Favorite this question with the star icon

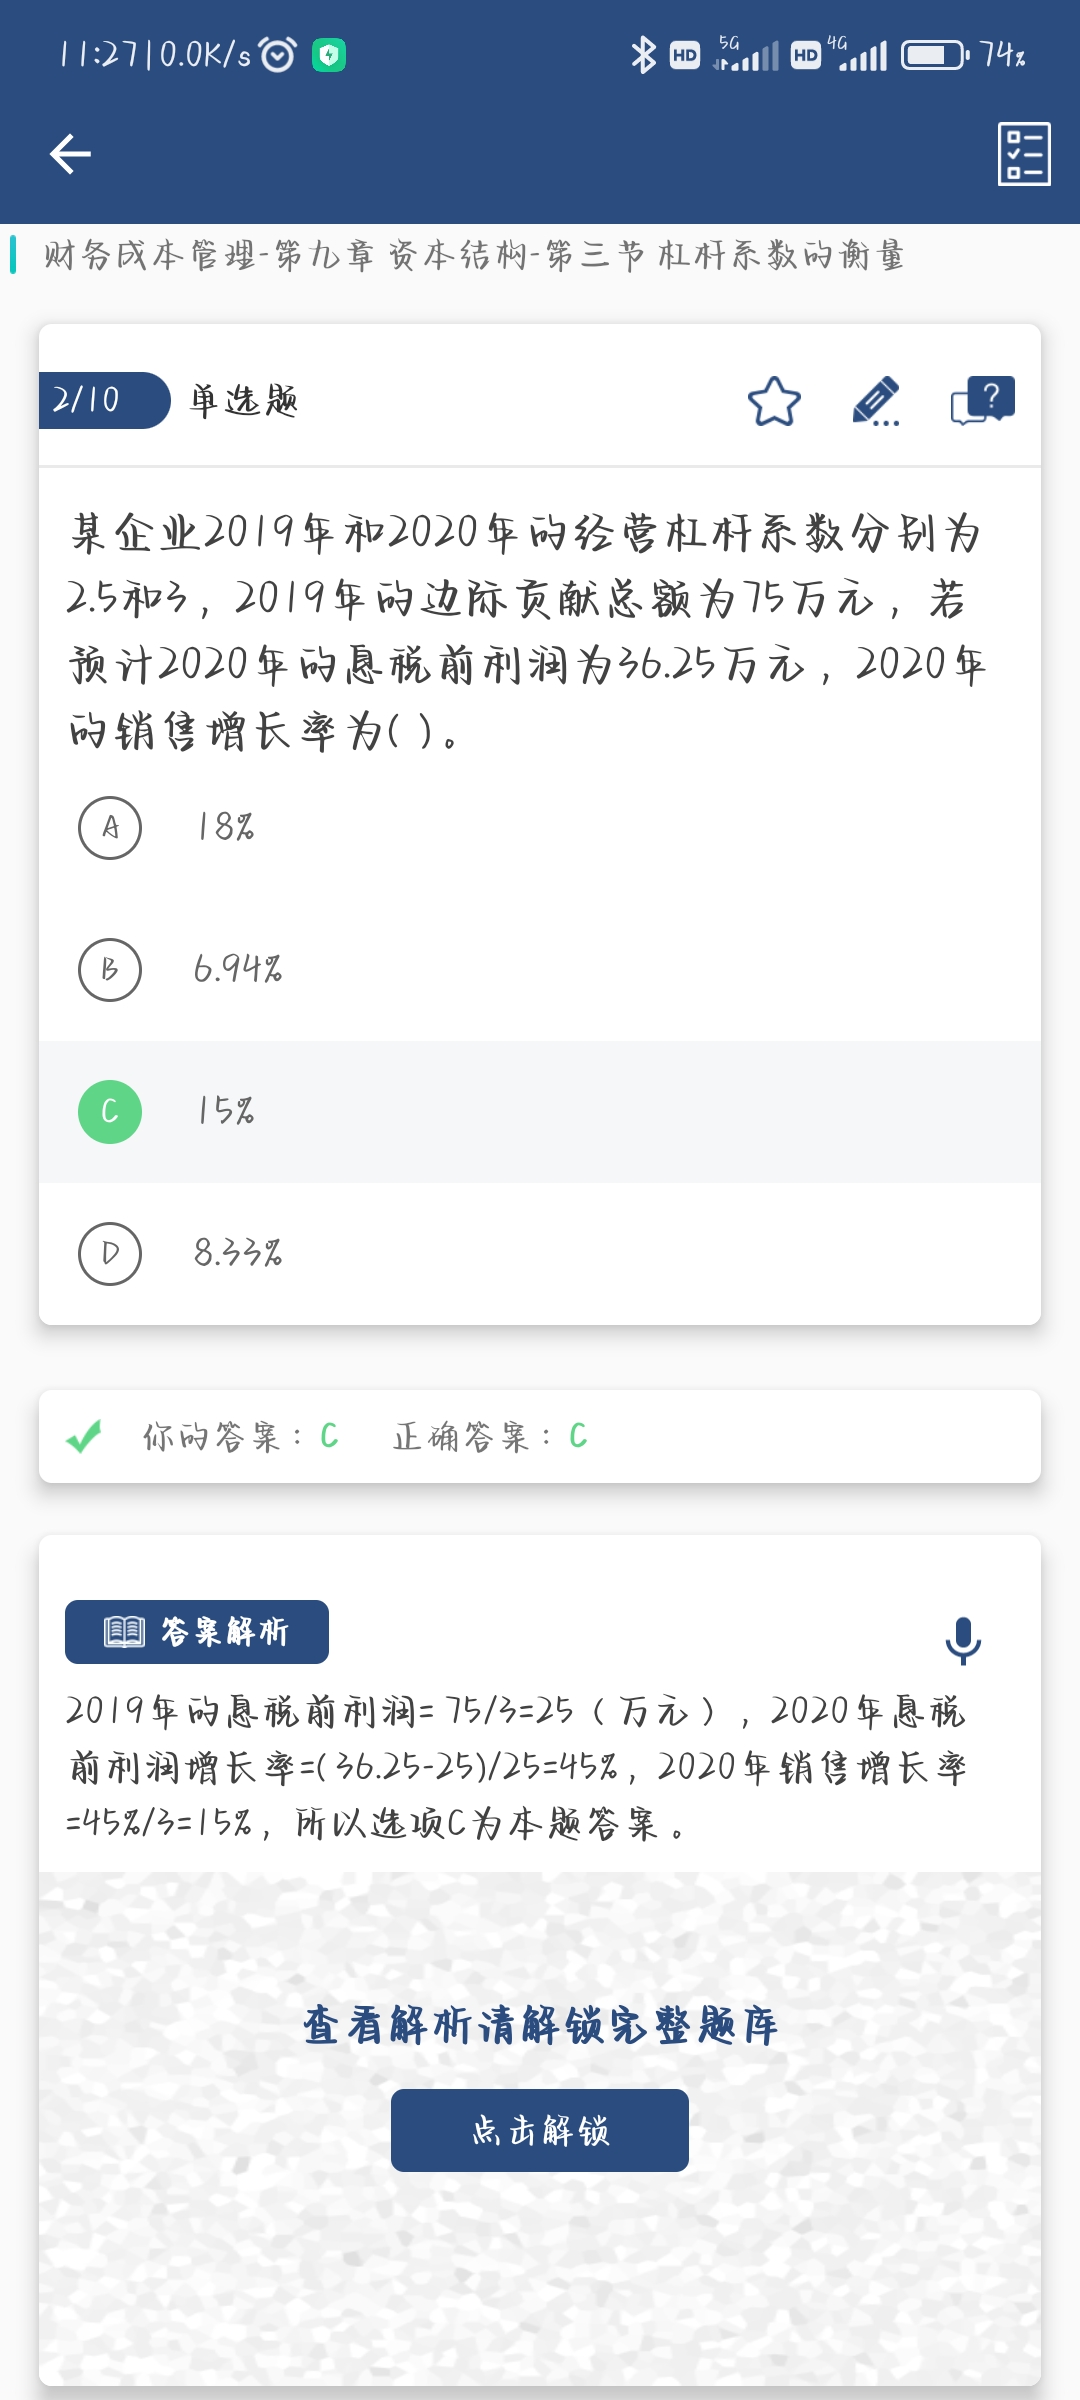tap(774, 402)
